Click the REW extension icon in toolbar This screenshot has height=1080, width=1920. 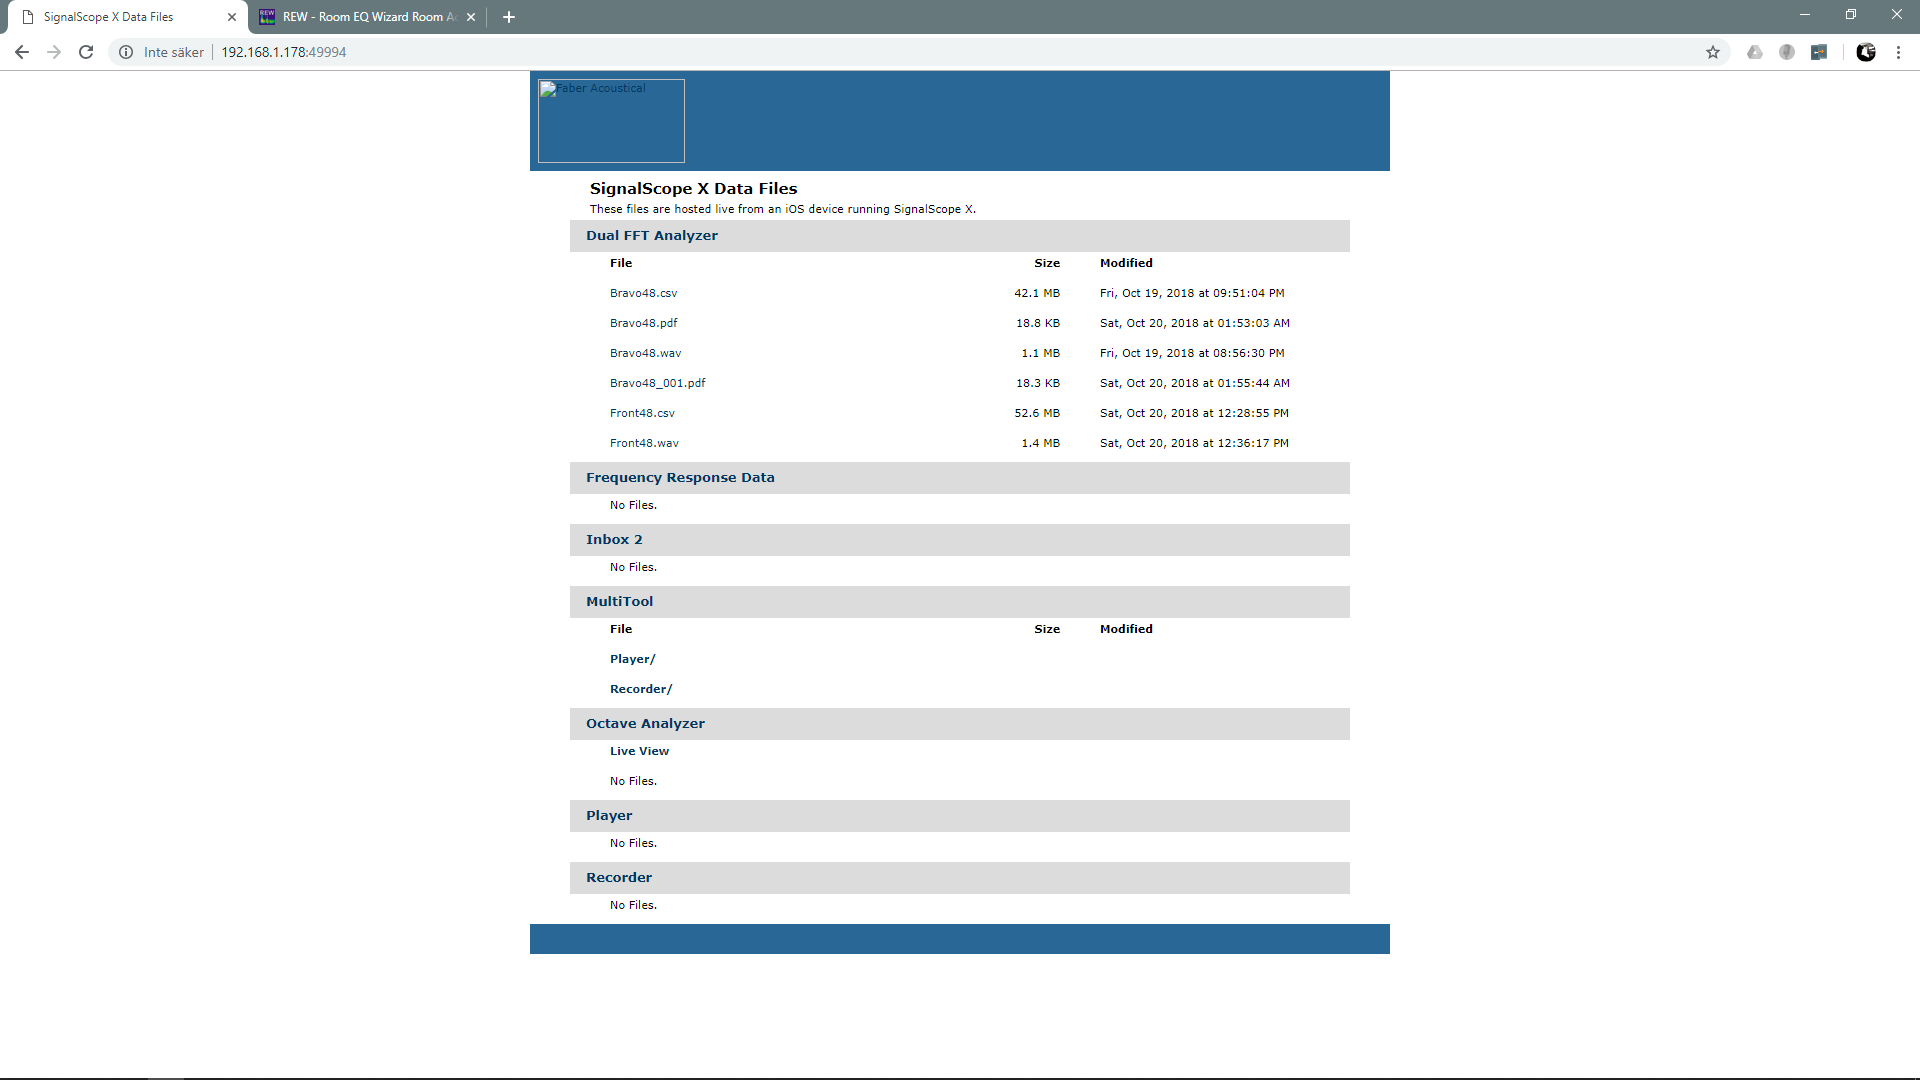[1819, 52]
